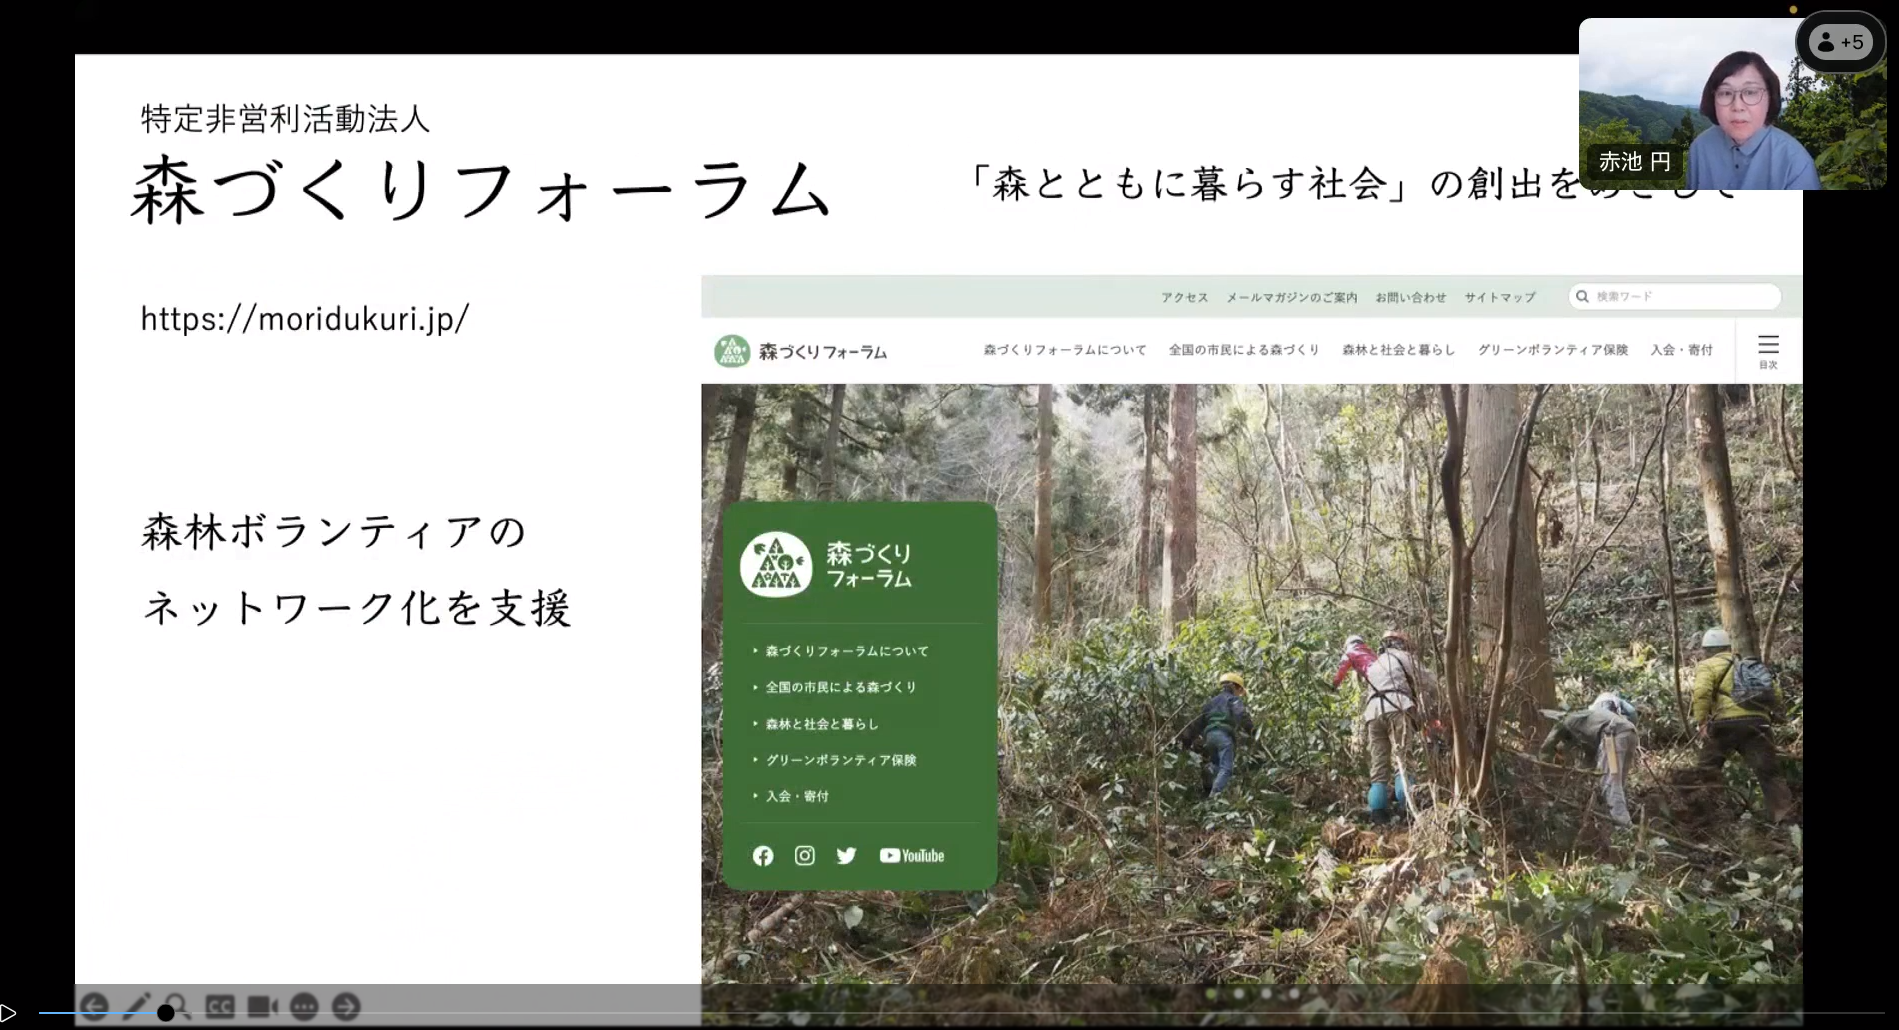The width and height of the screenshot is (1899, 1030).
Task: Play the recorded video
Action: (x=8, y=1012)
